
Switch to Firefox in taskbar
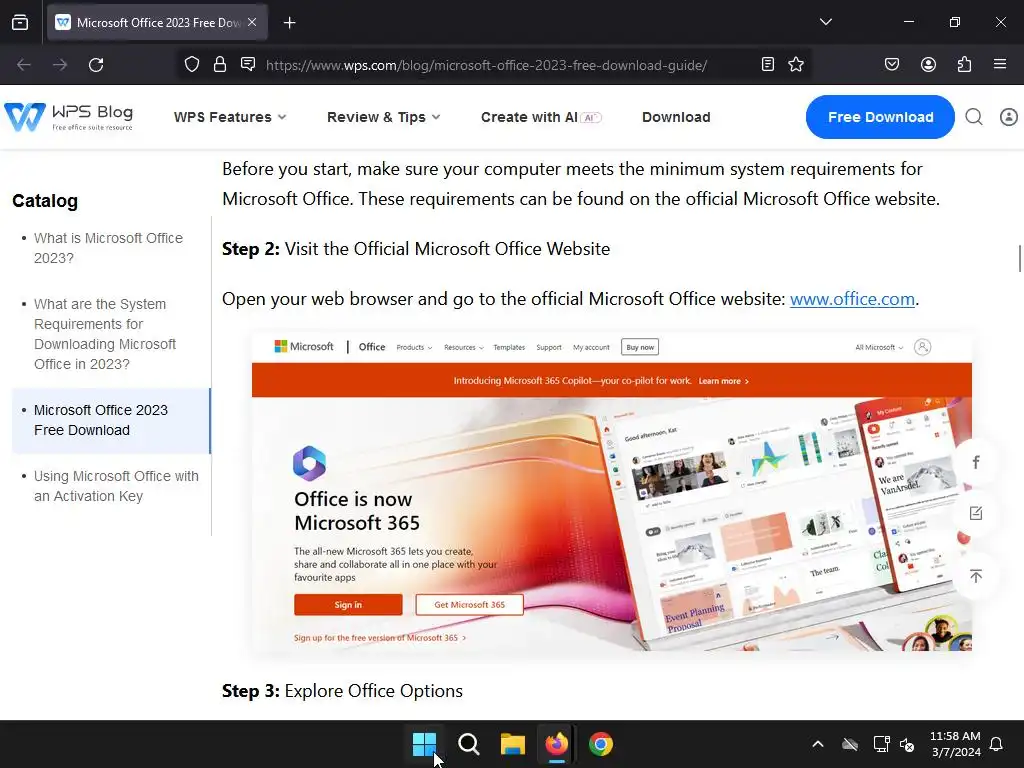coord(556,744)
